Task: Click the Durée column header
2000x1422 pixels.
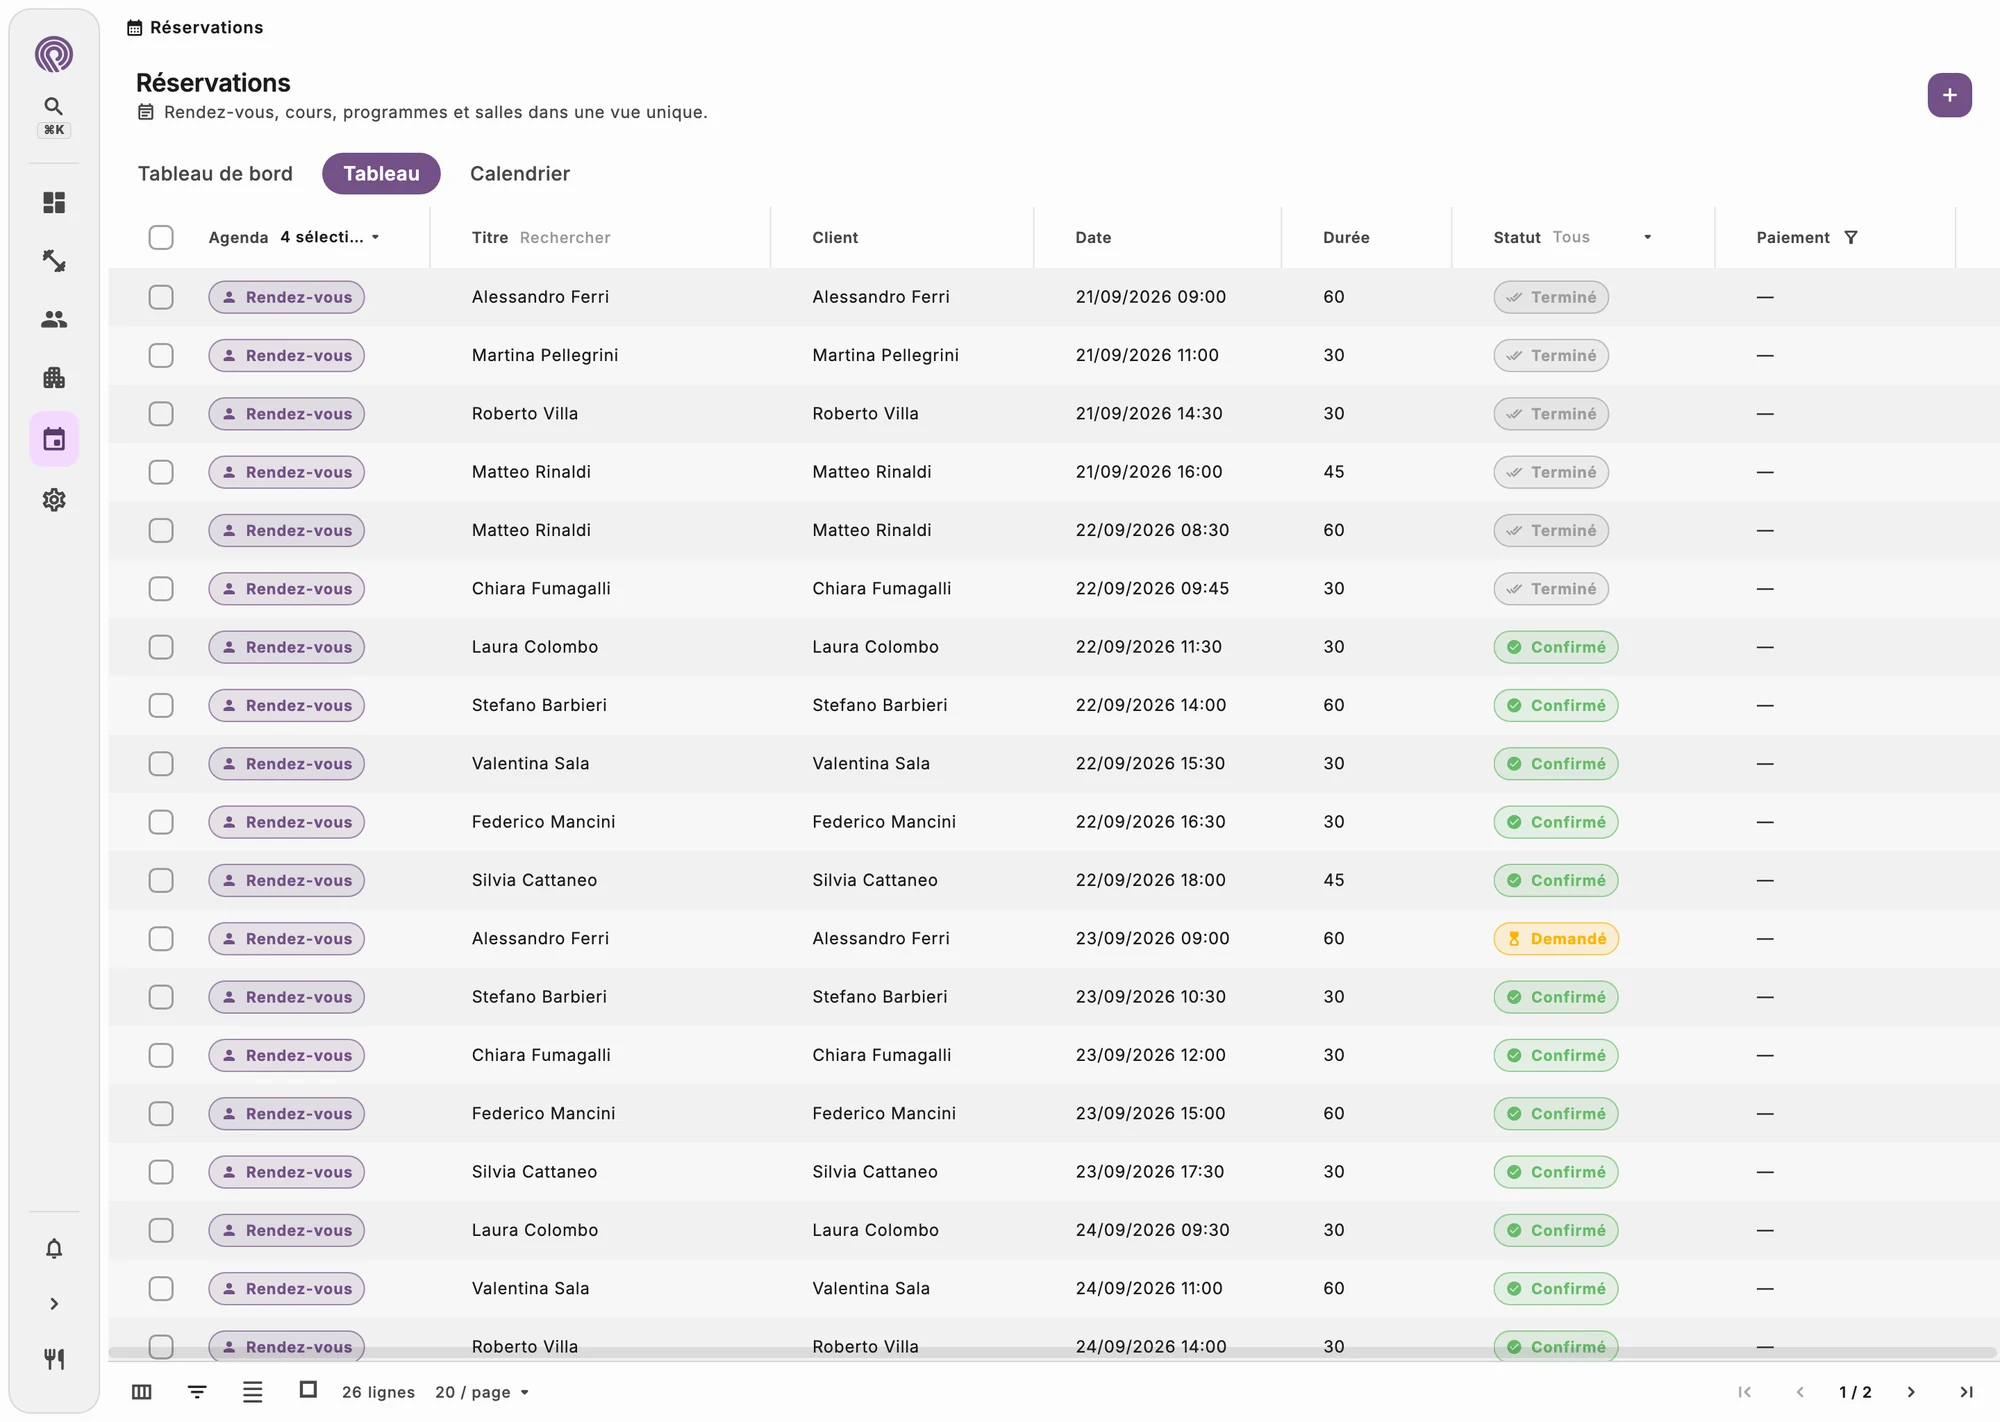Action: click(x=1346, y=237)
